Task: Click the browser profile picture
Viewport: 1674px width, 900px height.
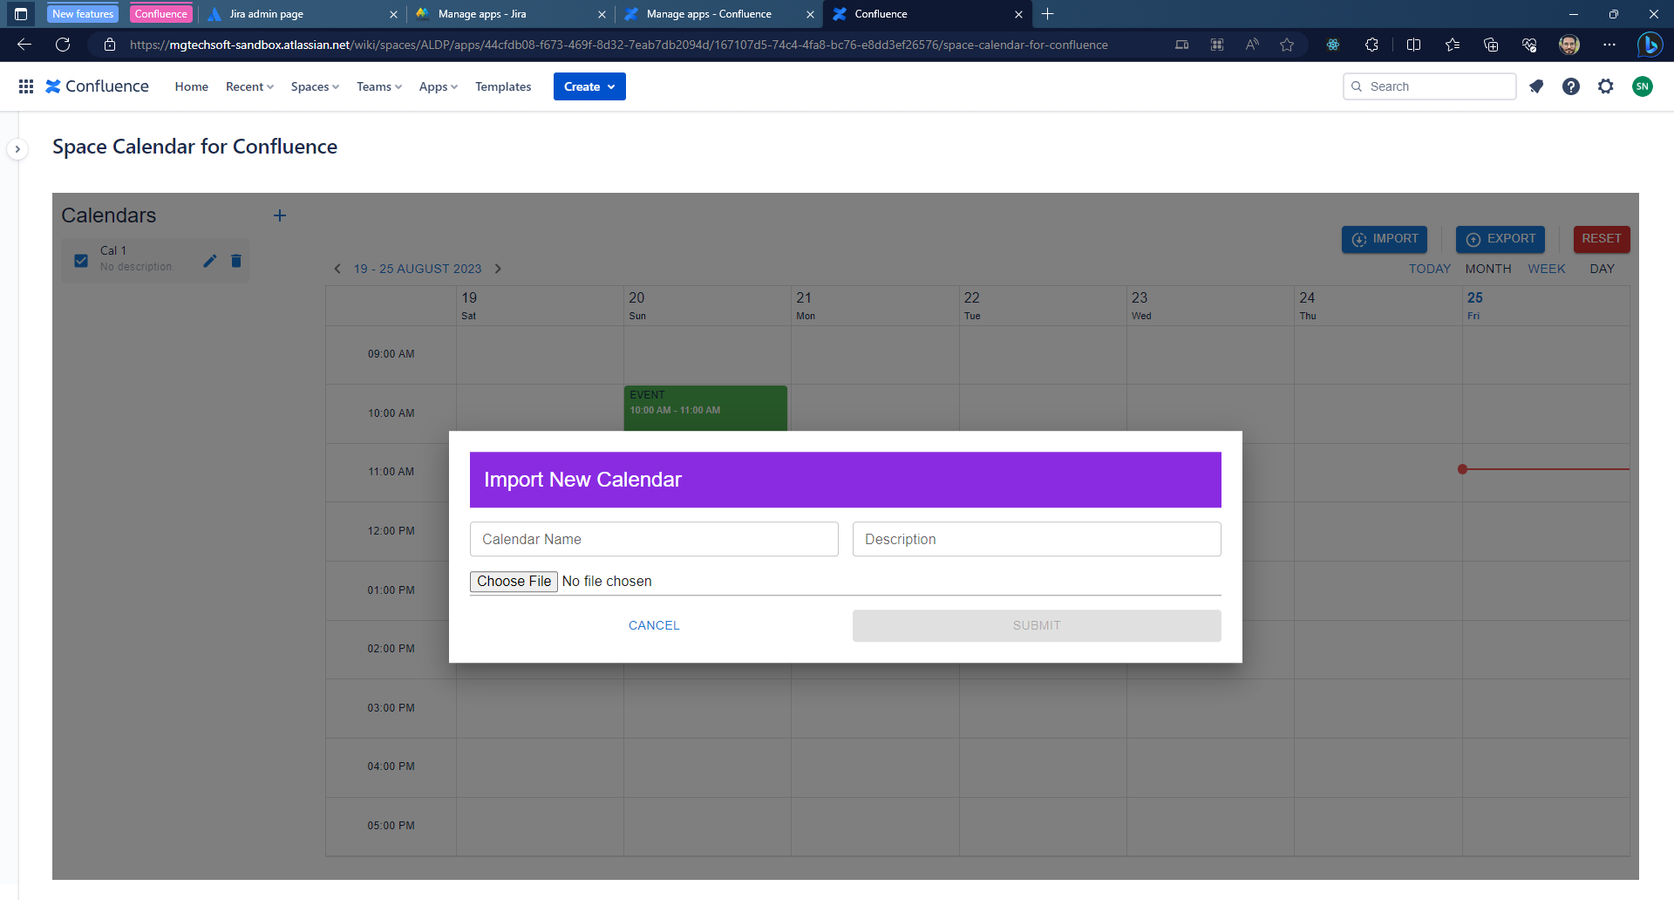Action: click(1569, 45)
